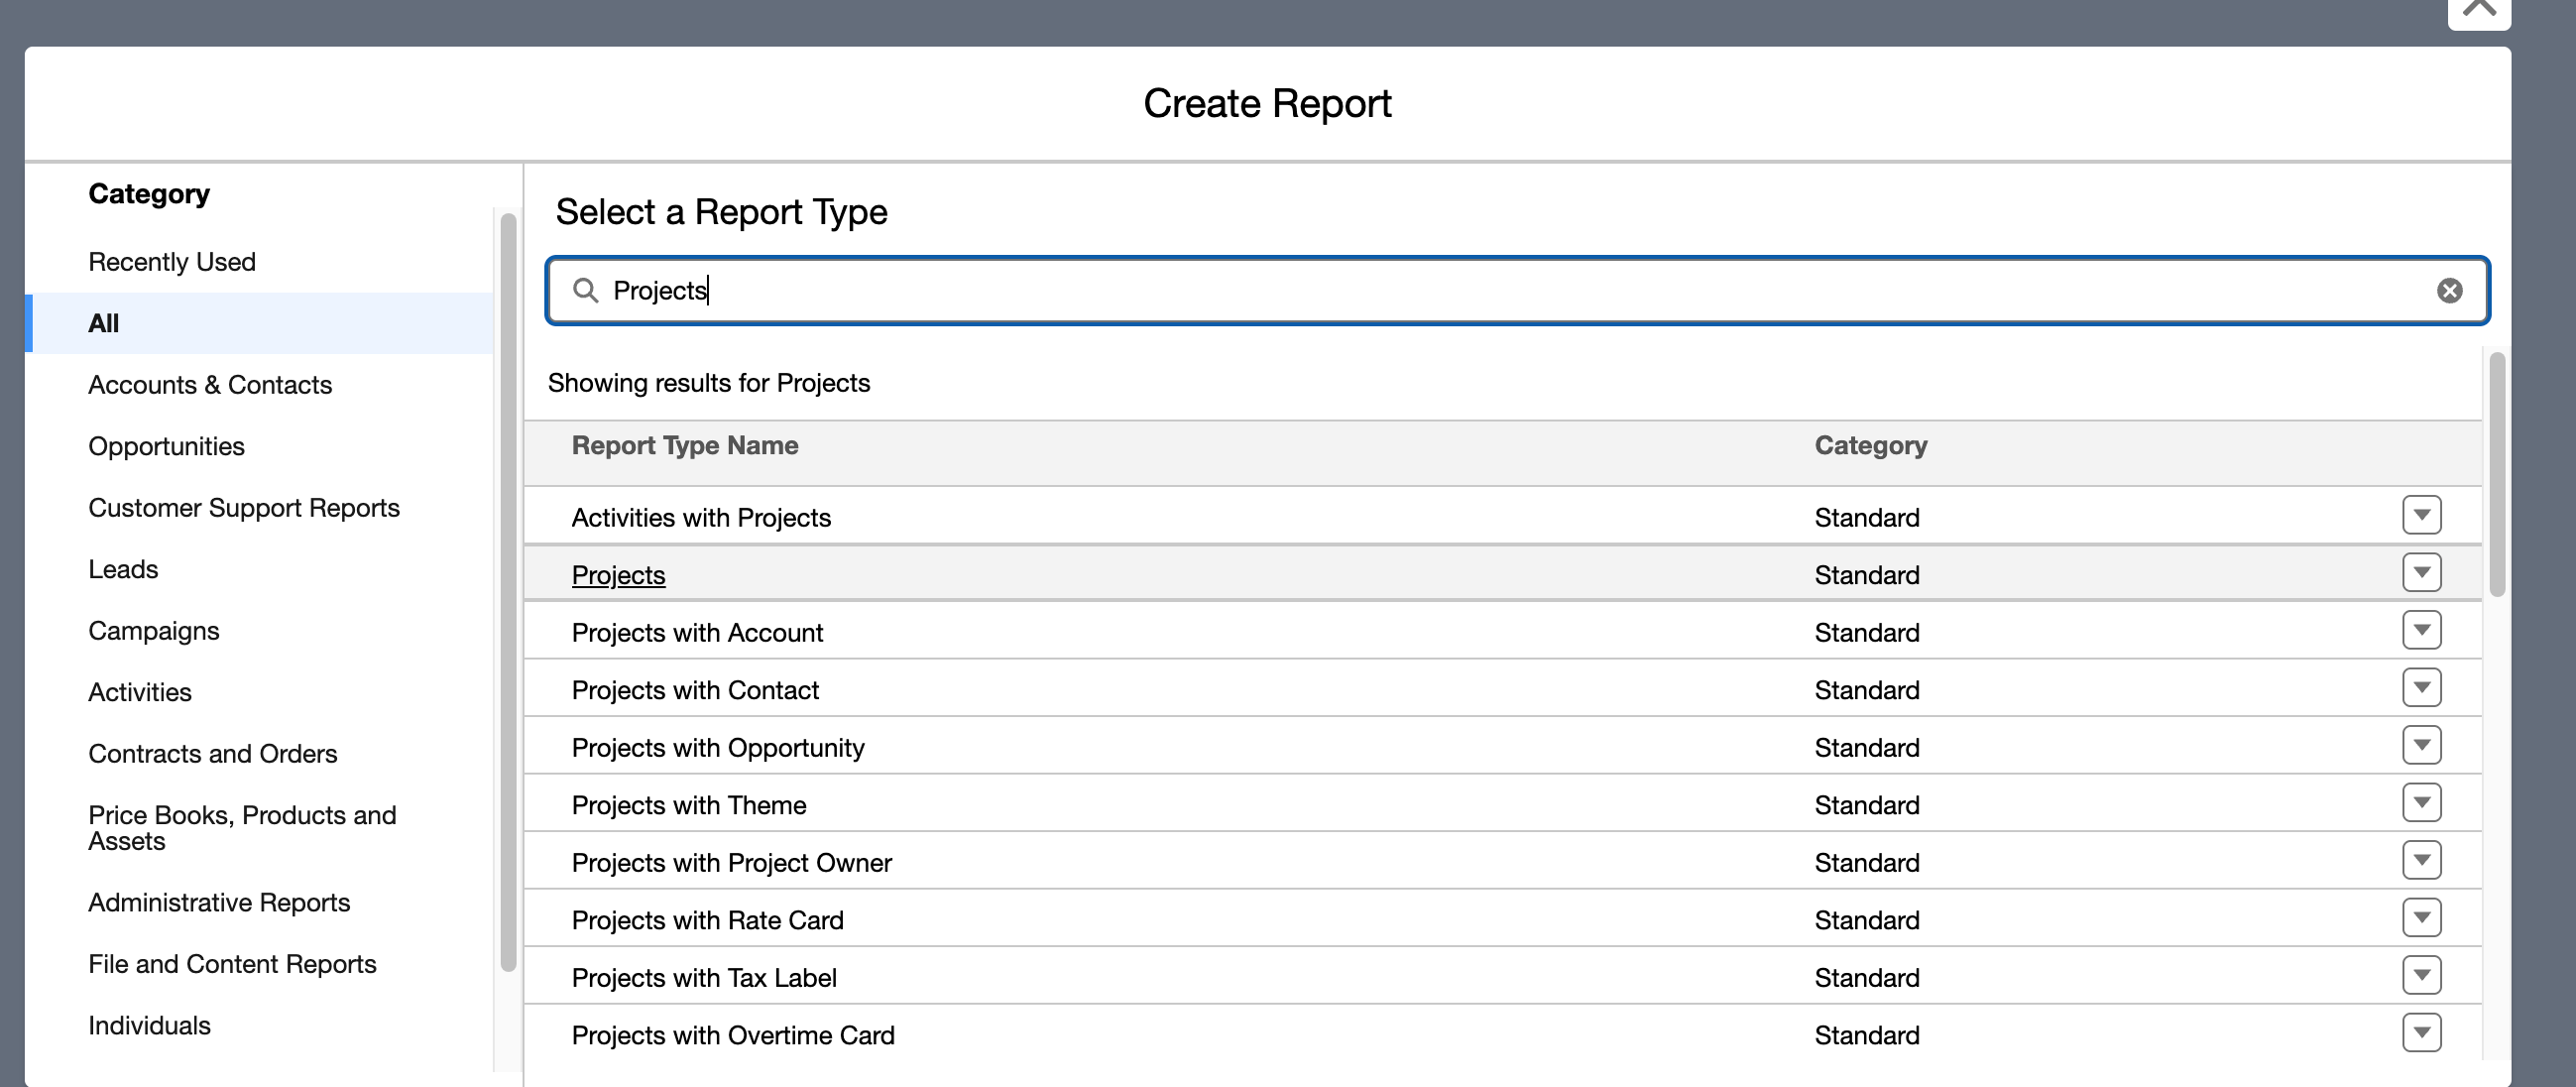Select Projects with Opportunity report type
The width and height of the screenshot is (2576, 1087).
[x=718, y=748]
